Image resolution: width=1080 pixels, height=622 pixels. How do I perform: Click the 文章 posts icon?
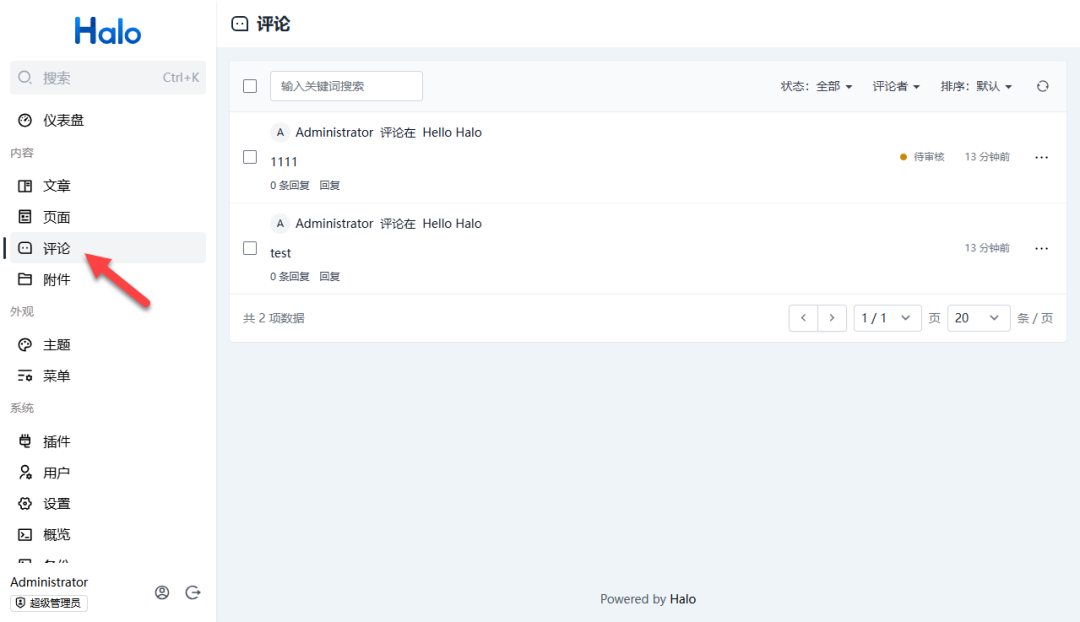point(25,186)
